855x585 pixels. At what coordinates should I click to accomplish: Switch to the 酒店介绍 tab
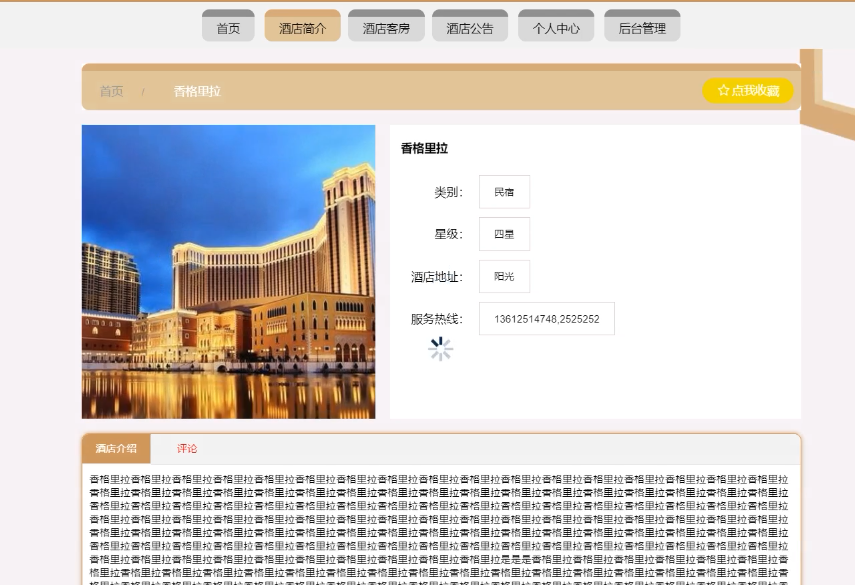click(116, 449)
